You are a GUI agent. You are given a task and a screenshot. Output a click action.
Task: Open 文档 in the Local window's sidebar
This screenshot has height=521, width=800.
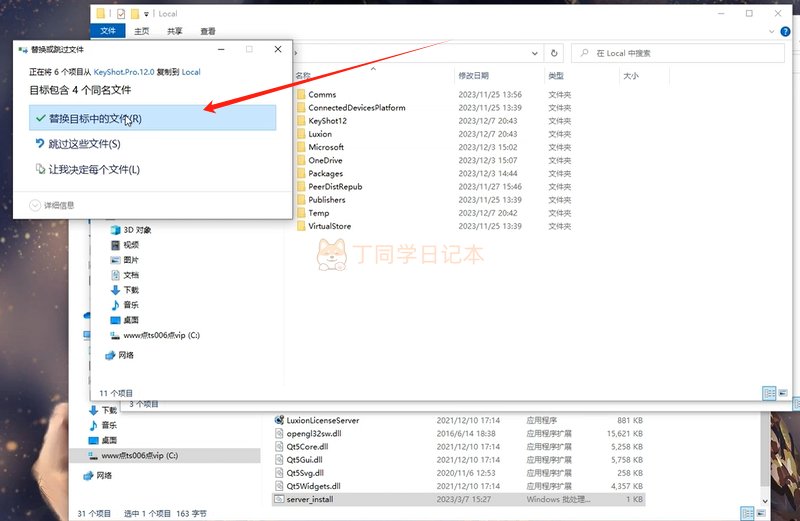[125, 275]
